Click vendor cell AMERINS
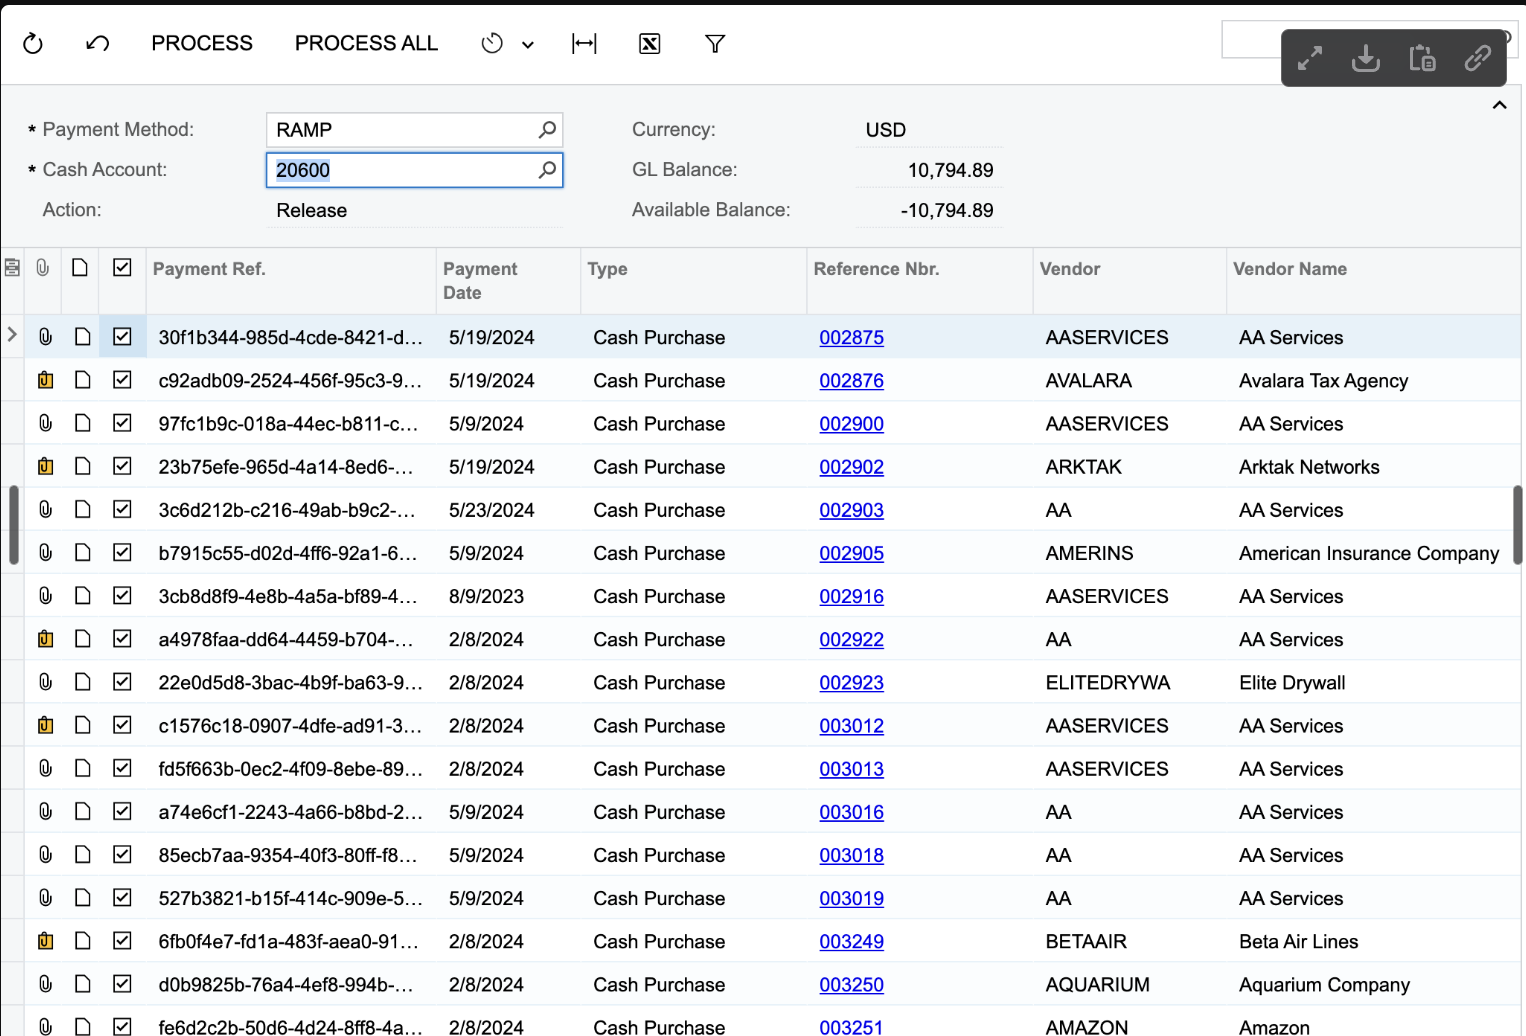The width and height of the screenshot is (1526, 1036). 1089,553
